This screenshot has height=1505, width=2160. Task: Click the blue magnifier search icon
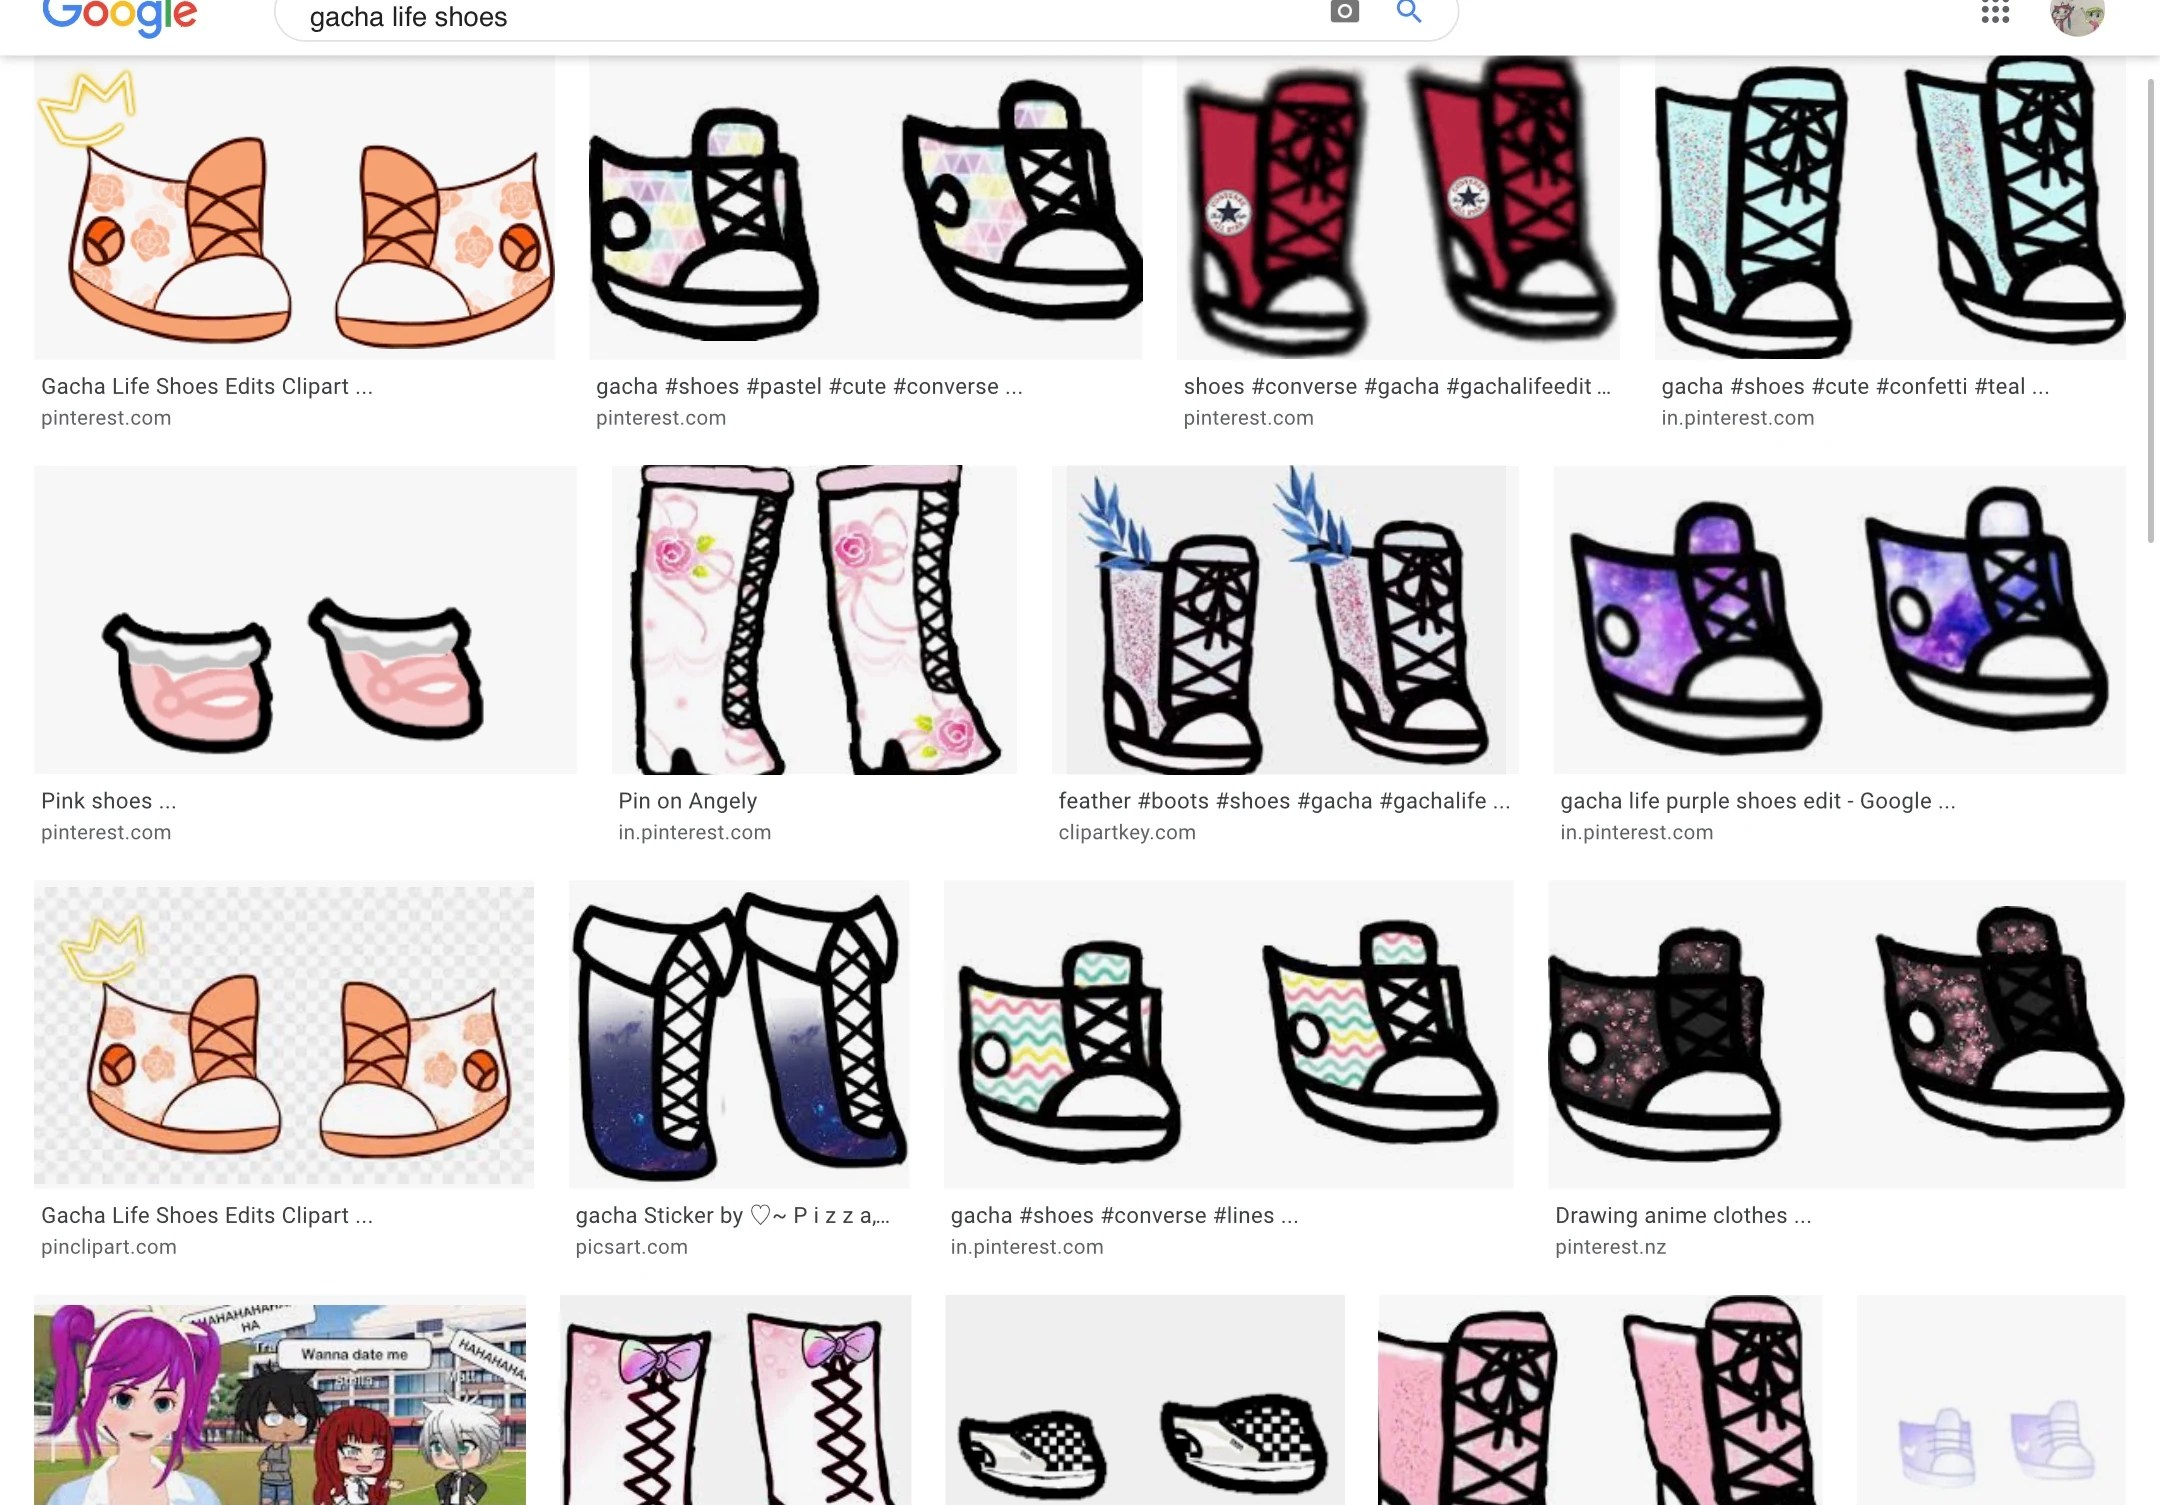[1409, 12]
